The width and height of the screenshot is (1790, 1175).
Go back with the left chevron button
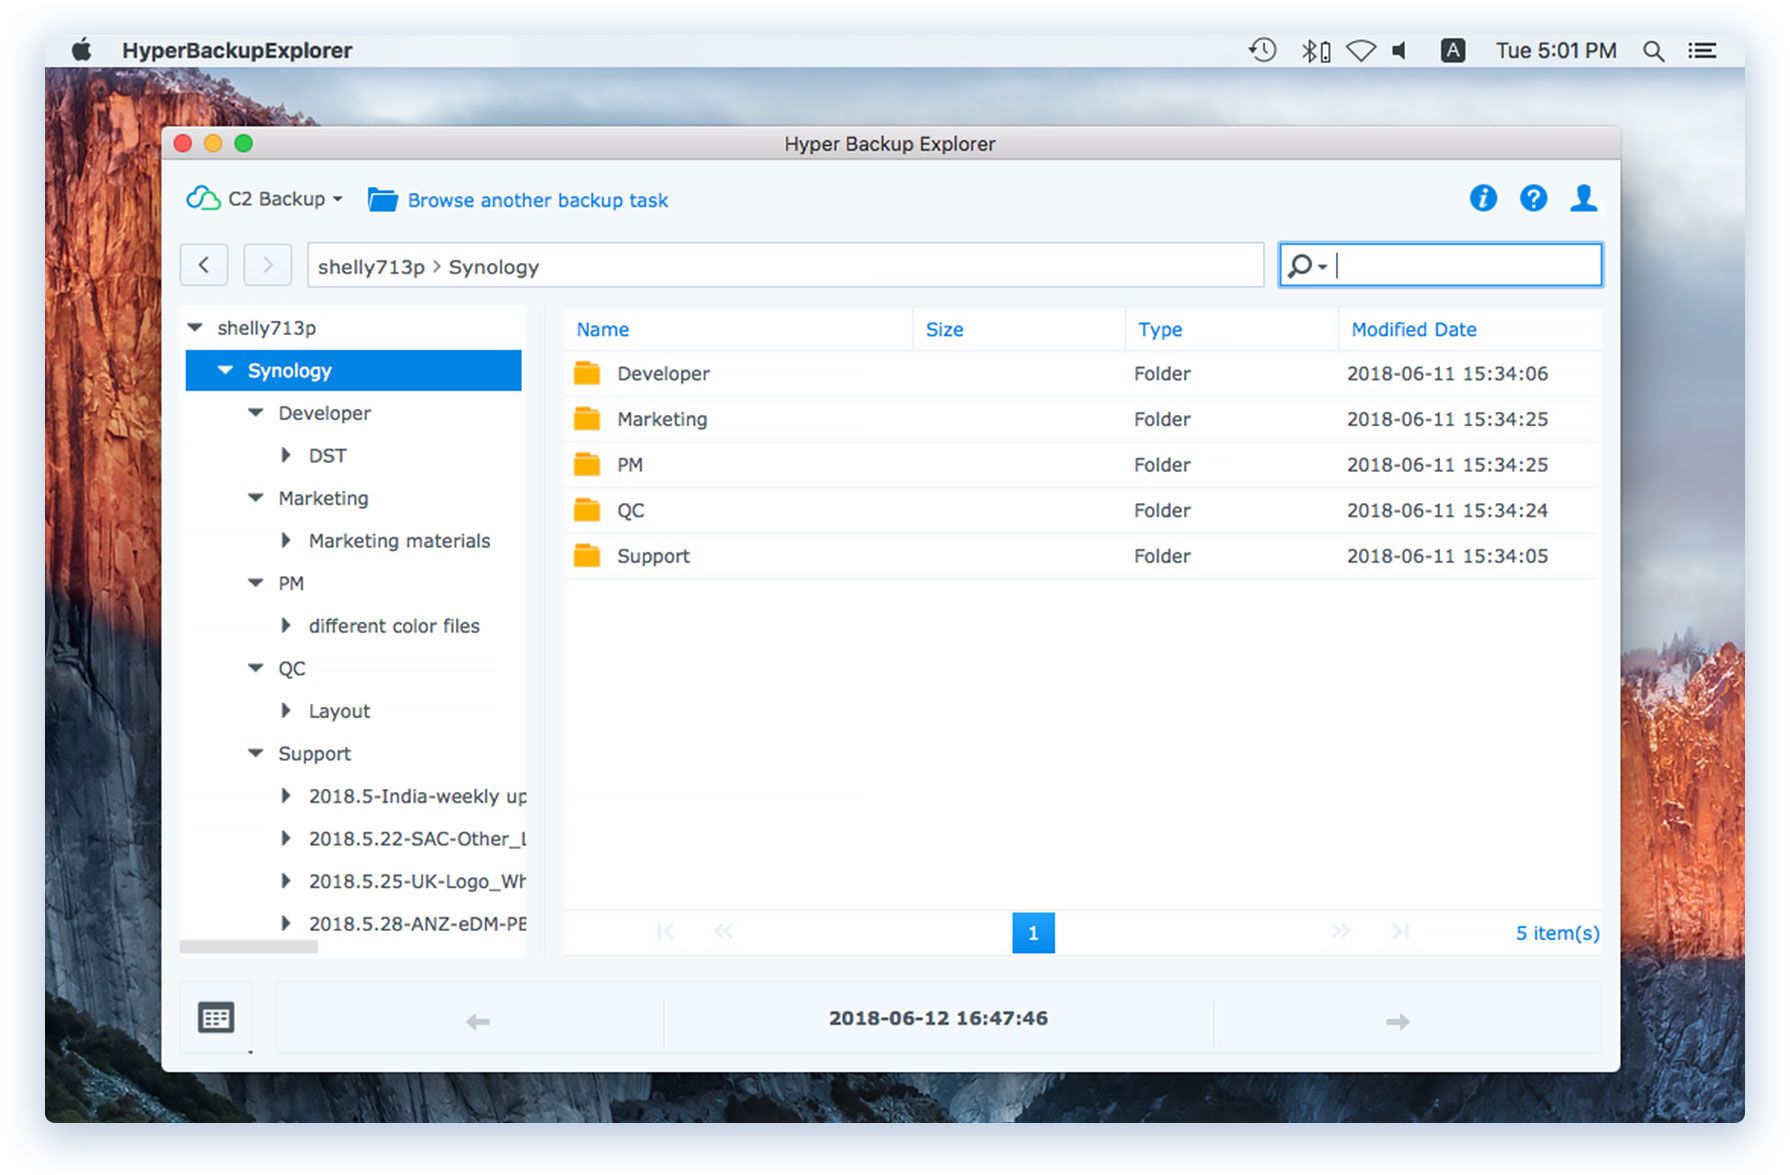pos(204,265)
